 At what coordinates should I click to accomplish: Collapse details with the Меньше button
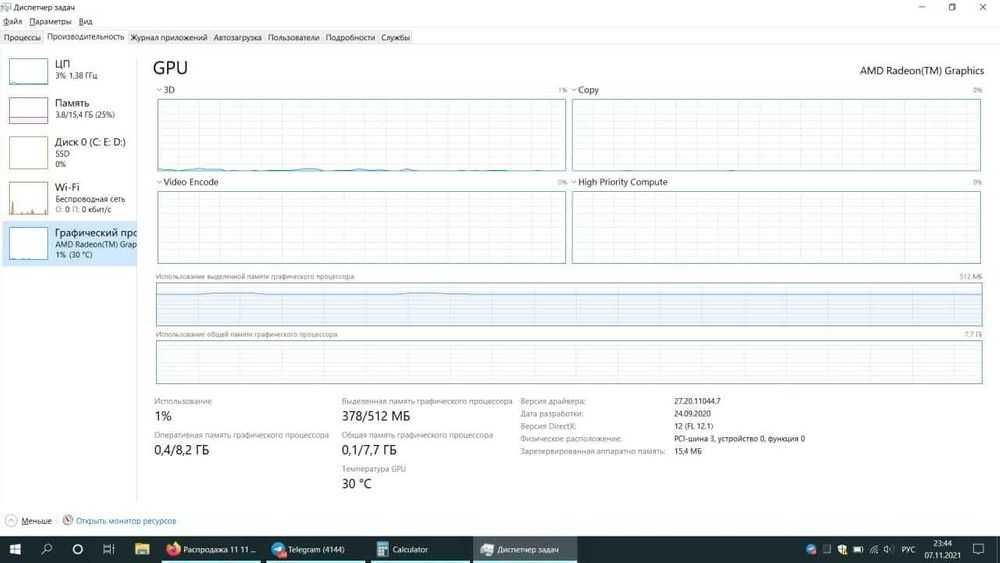click(29, 521)
